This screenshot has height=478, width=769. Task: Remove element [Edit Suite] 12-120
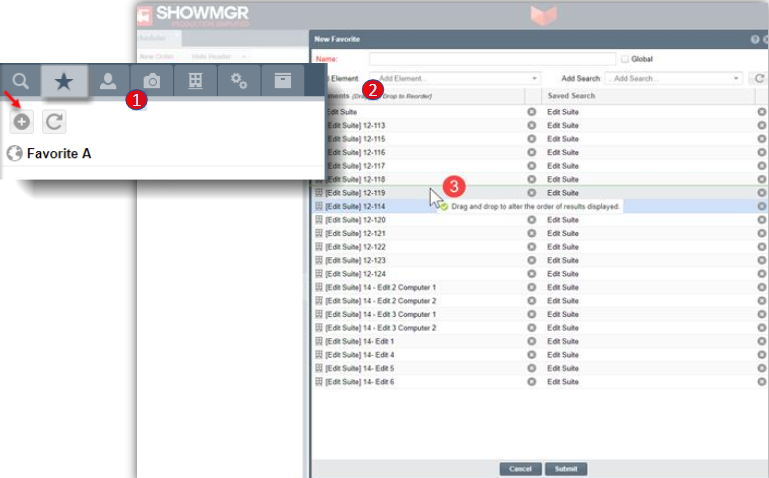[x=532, y=220]
